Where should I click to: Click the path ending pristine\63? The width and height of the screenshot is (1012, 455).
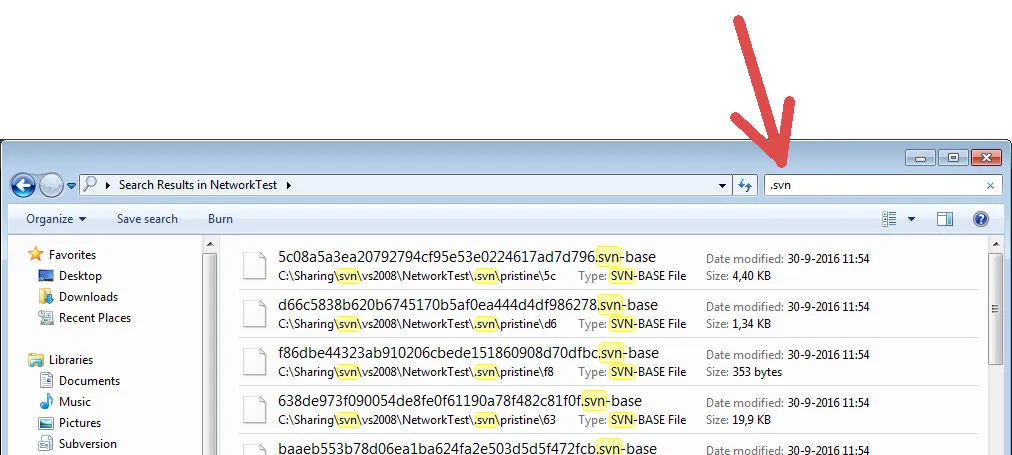click(417, 420)
